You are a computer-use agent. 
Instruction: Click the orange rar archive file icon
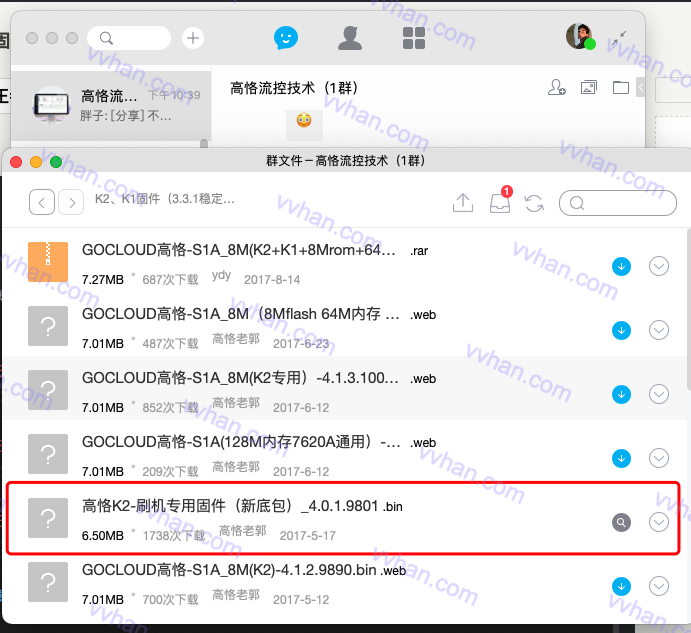pyautogui.click(x=48, y=262)
